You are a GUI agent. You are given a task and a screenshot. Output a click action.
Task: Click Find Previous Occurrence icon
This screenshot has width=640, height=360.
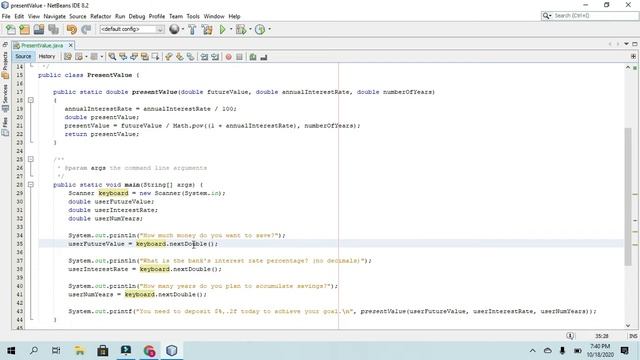[123, 57]
